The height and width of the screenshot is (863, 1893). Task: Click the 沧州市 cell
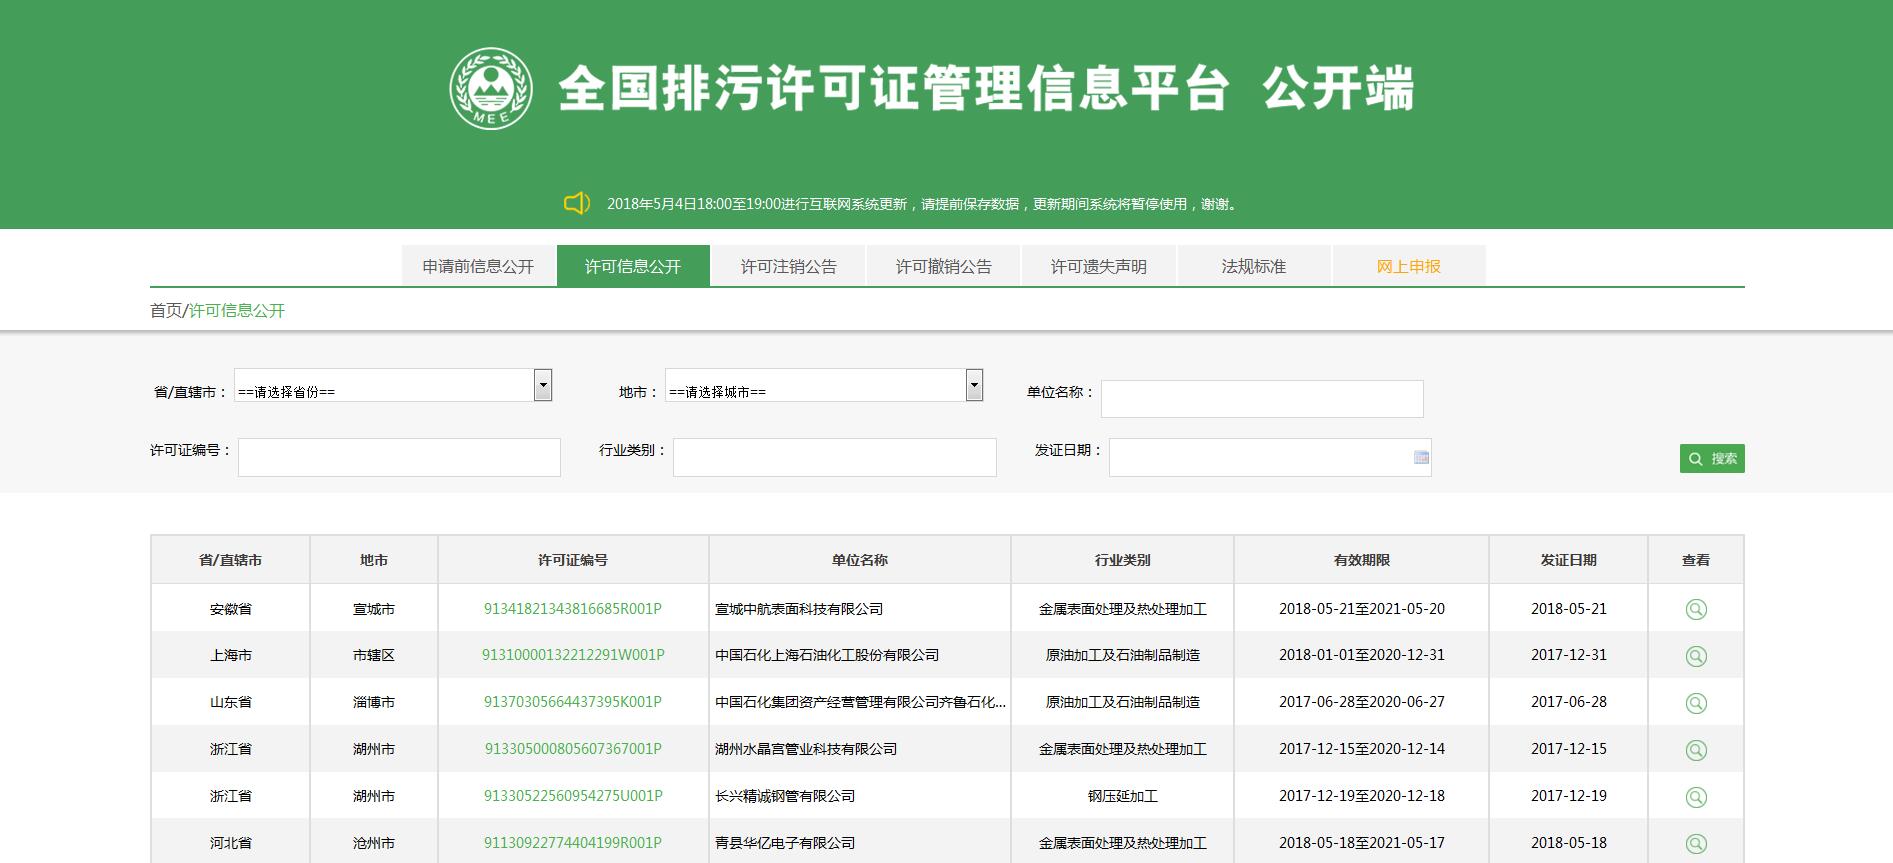point(374,843)
